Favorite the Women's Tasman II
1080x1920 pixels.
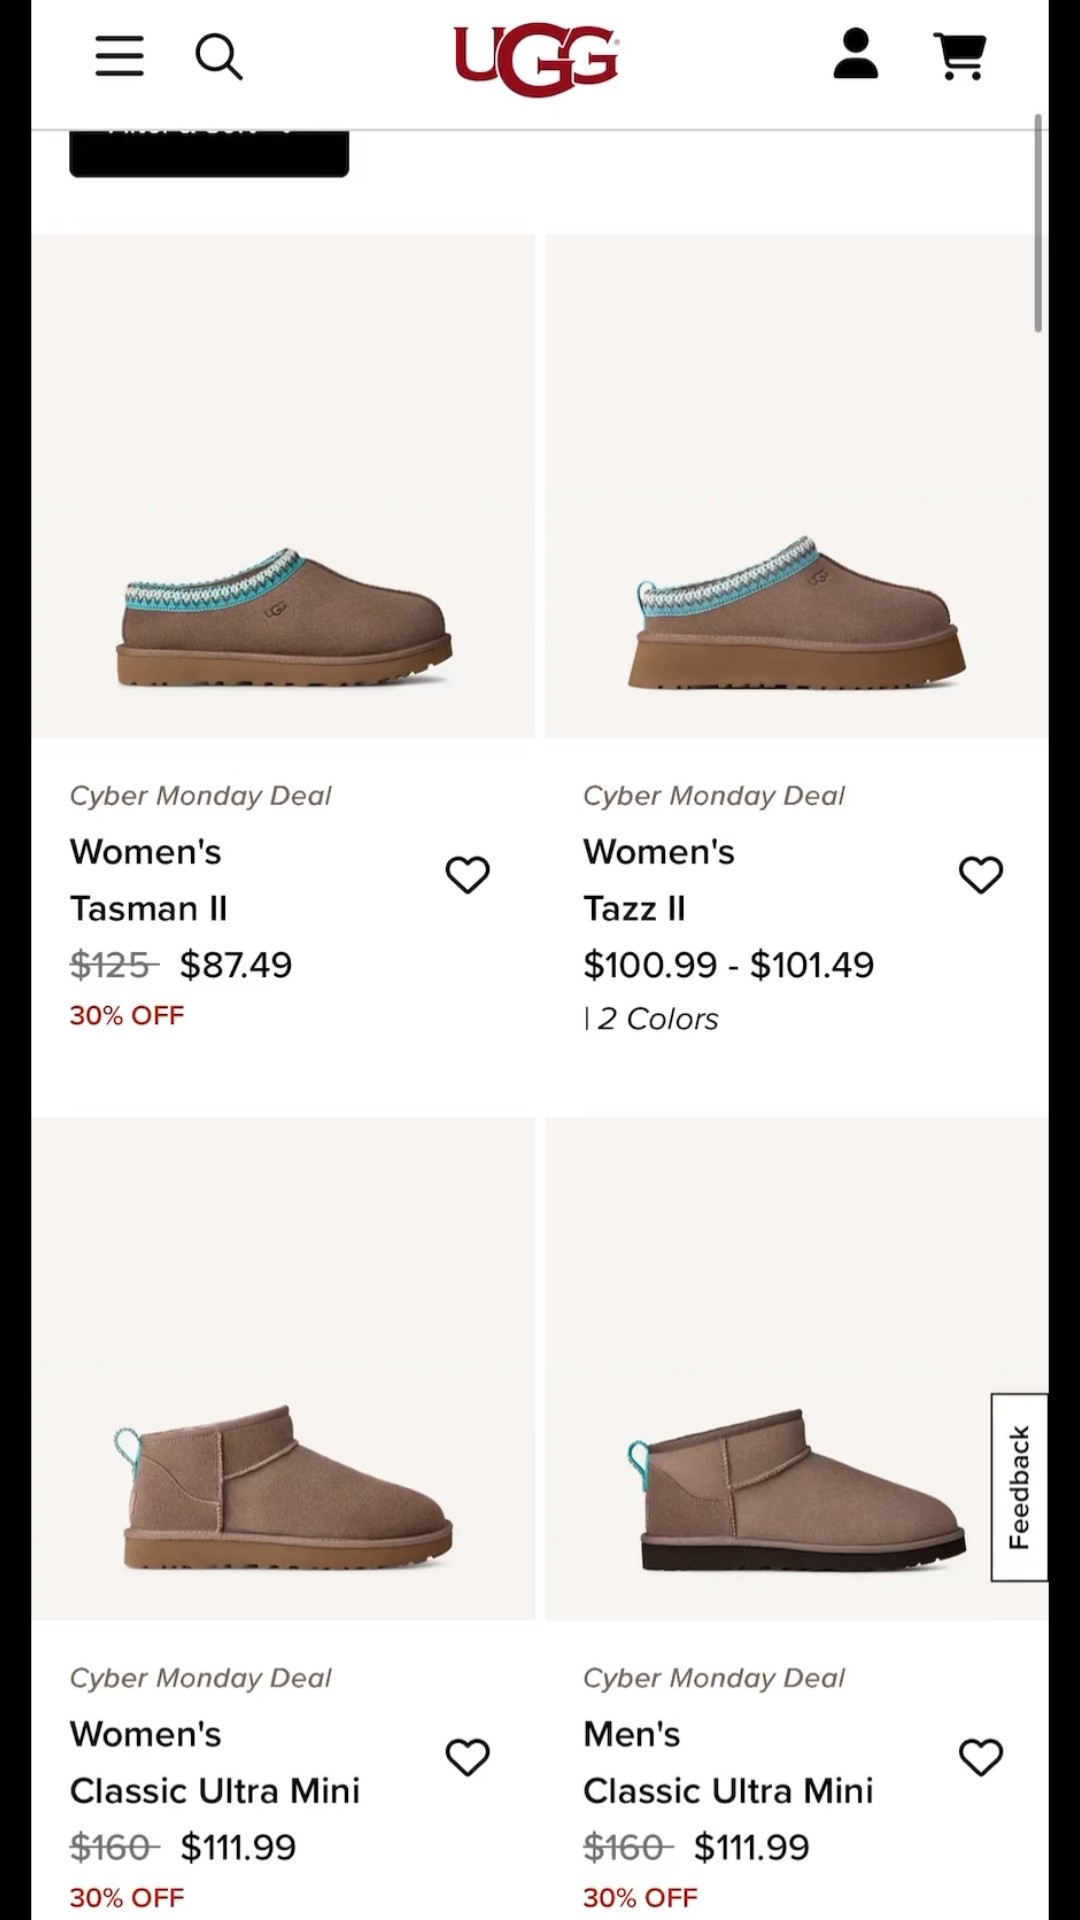point(467,875)
